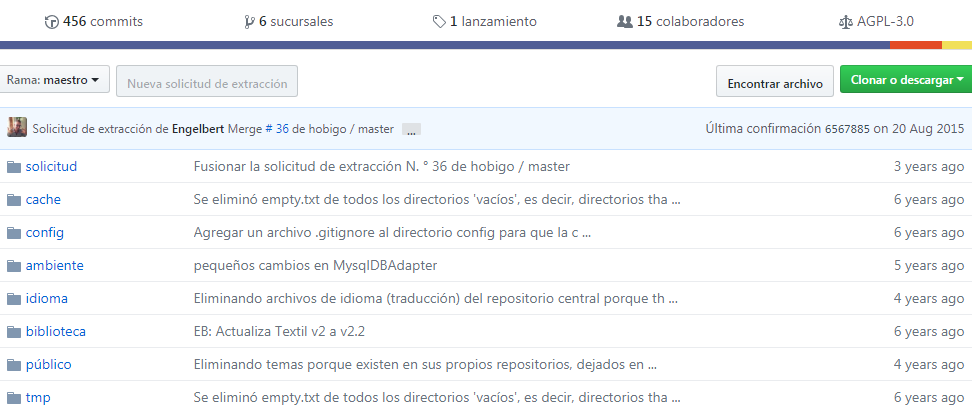The image size is (972, 410).
Task: Click the scales license icon
Action: 846,22
